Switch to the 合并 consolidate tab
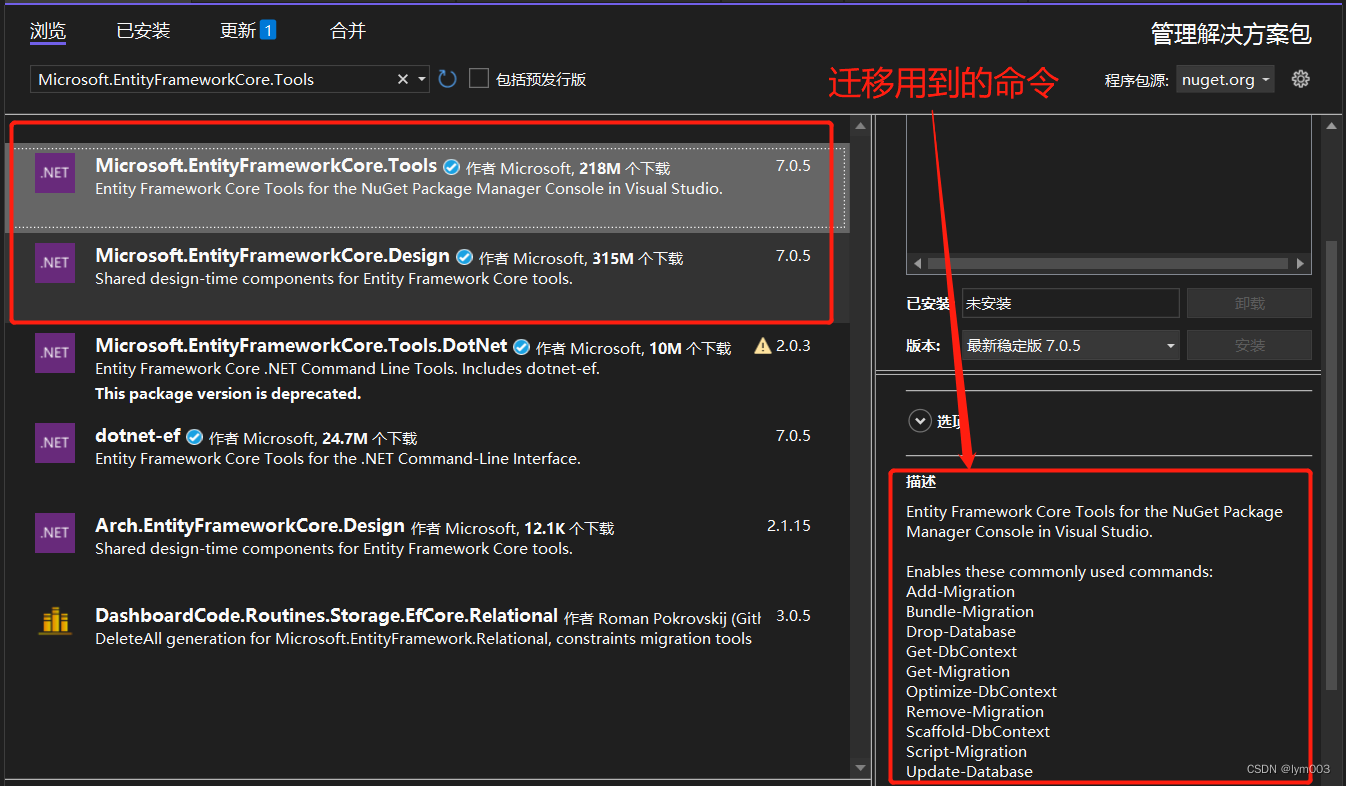This screenshot has width=1346, height=786. 348,31
